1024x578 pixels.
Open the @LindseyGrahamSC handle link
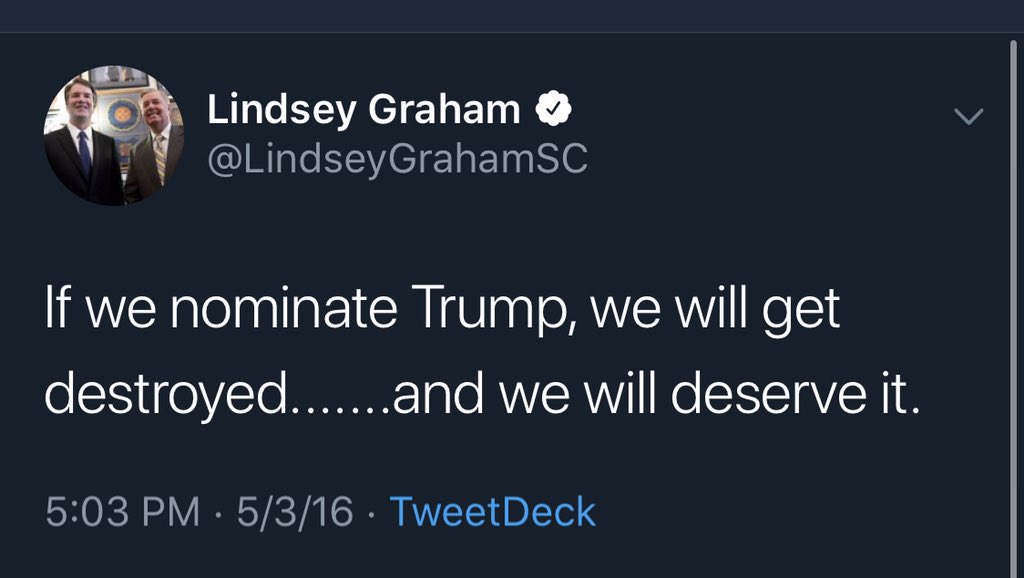click(398, 159)
